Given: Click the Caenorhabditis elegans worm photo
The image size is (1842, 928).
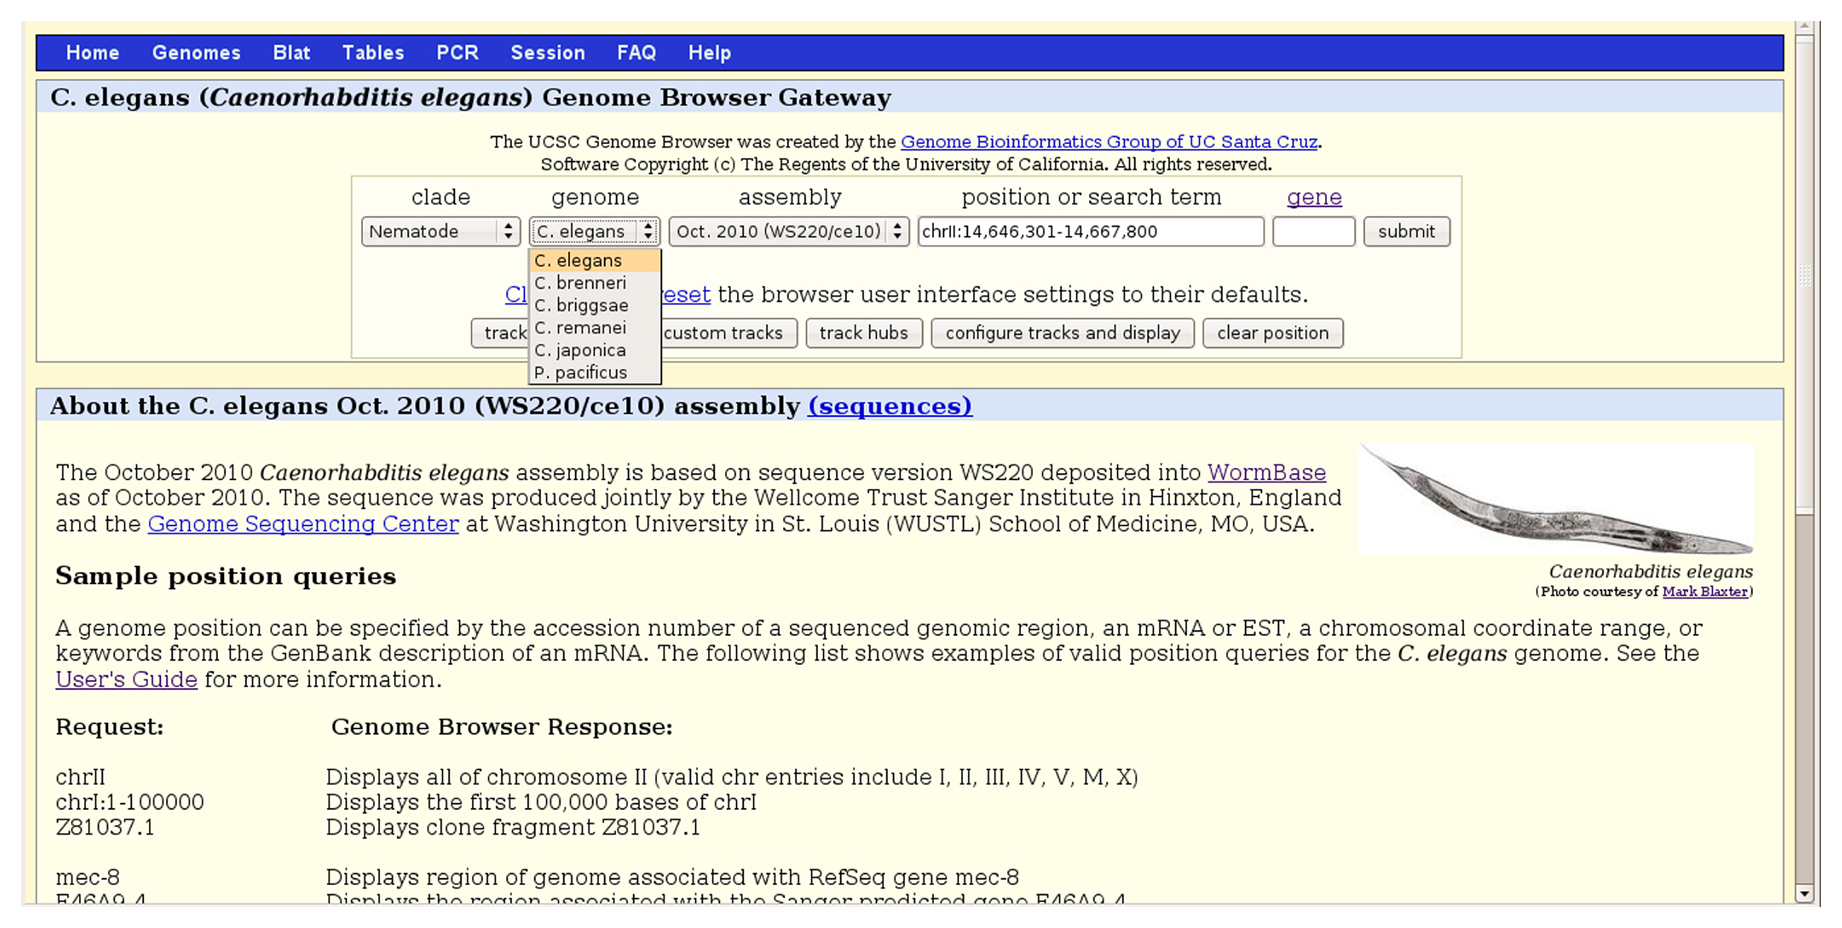Looking at the screenshot, I should point(1557,499).
